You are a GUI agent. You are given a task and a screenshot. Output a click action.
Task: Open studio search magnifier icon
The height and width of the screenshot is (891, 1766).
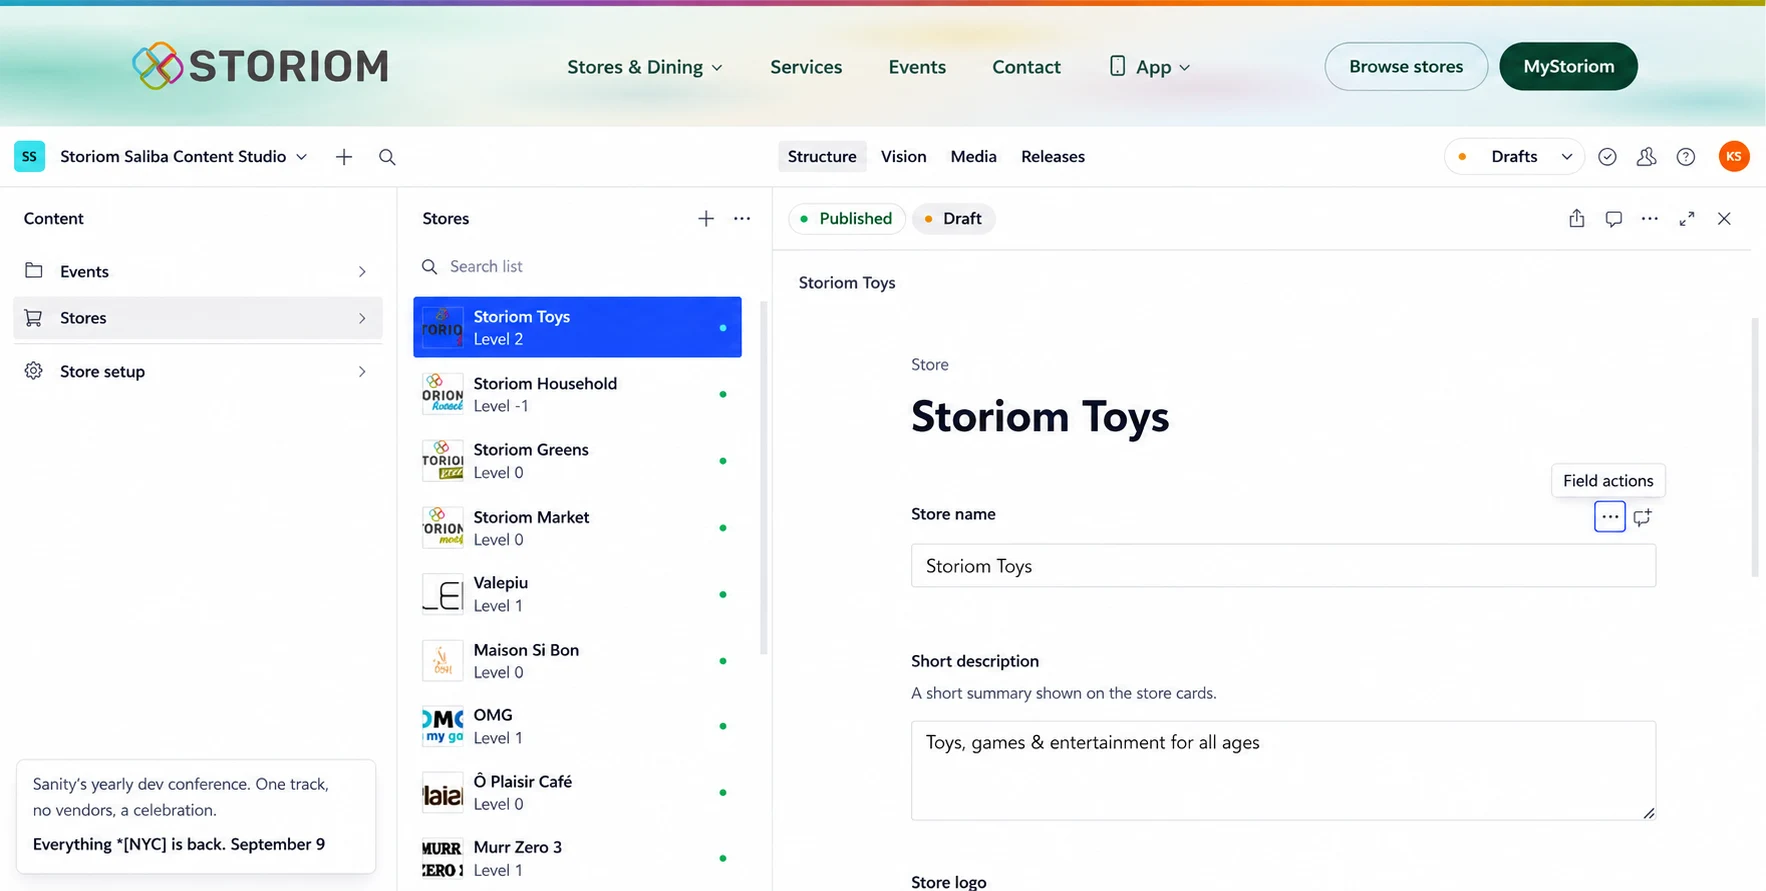(x=387, y=157)
